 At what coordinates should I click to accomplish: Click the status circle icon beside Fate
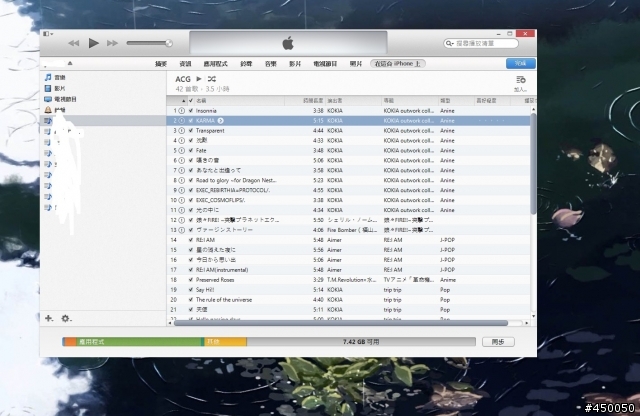(182, 150)
